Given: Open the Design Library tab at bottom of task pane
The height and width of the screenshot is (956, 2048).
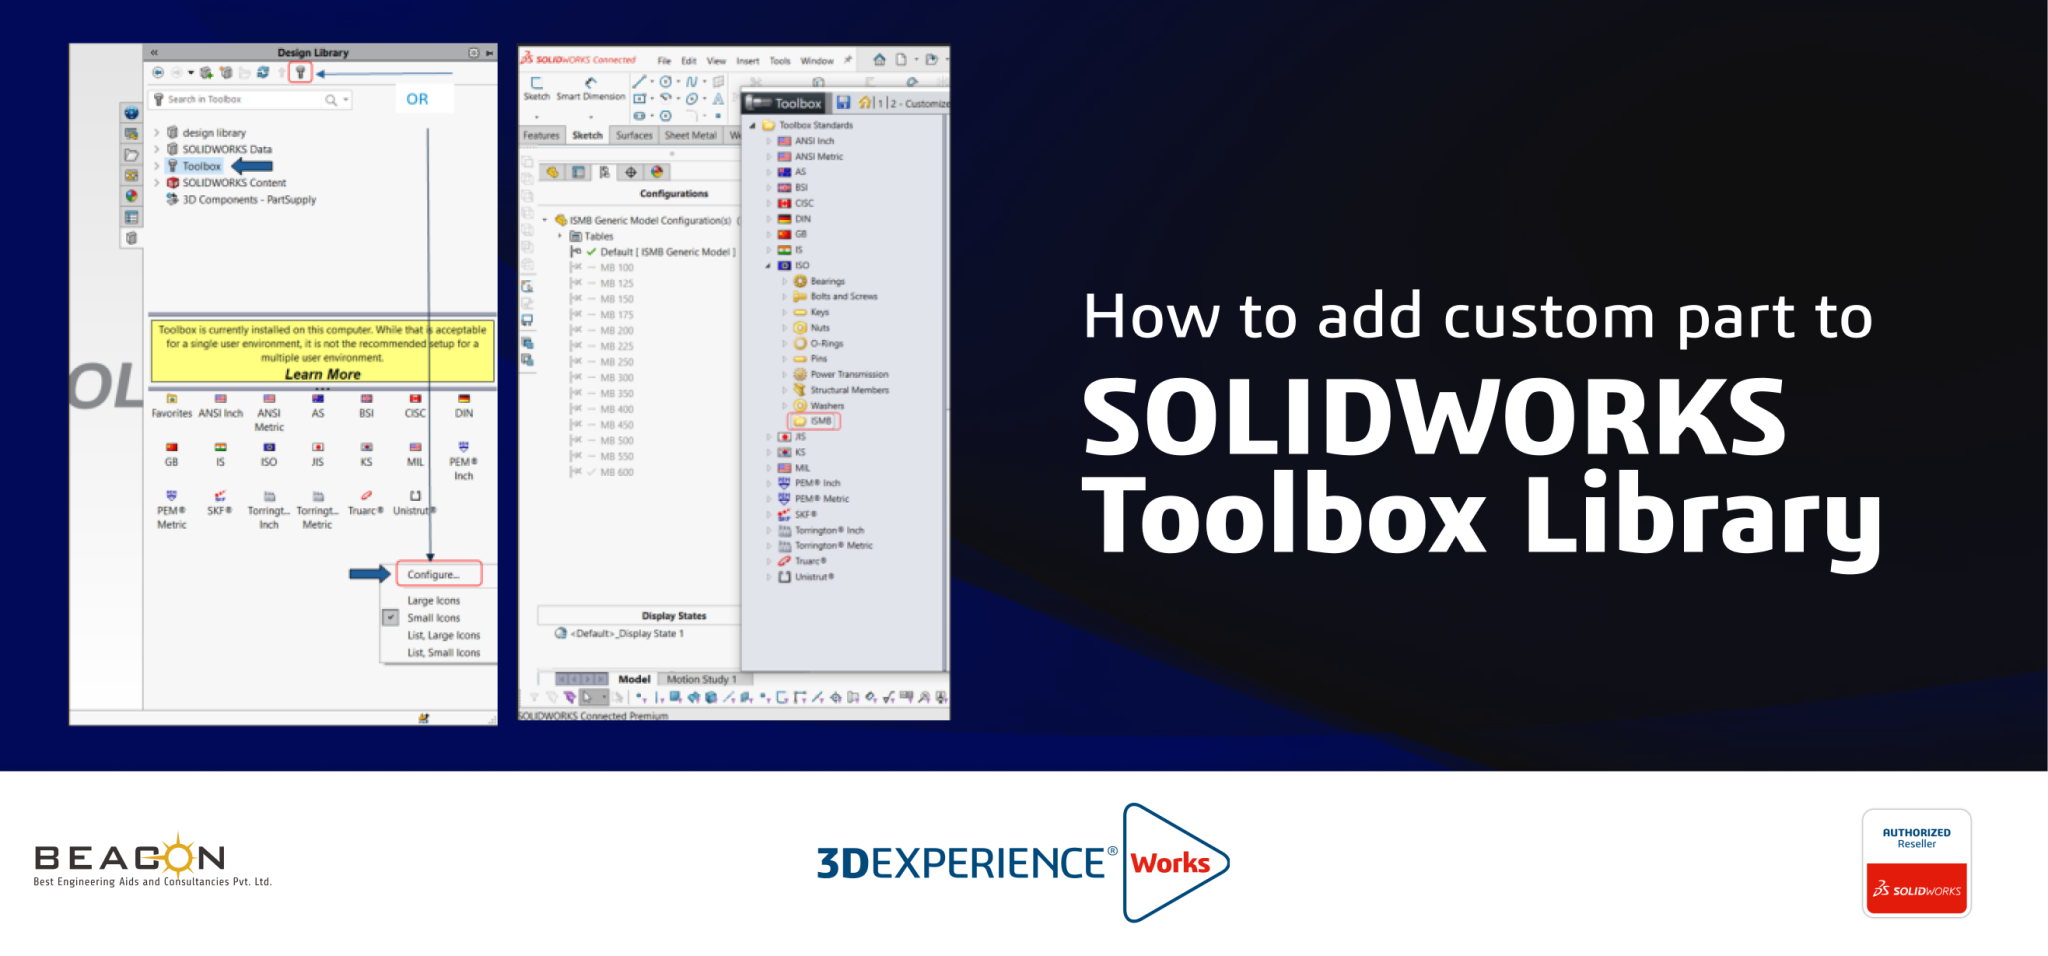Looking at the screenshot, I should pos(131,238).
